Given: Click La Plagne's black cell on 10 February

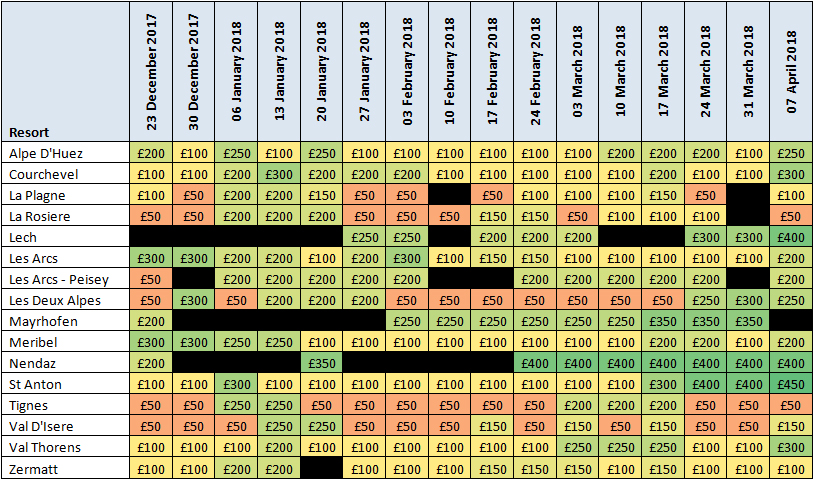Looking at the screenshot, I should pyautogui.click(x=450, y=195).
